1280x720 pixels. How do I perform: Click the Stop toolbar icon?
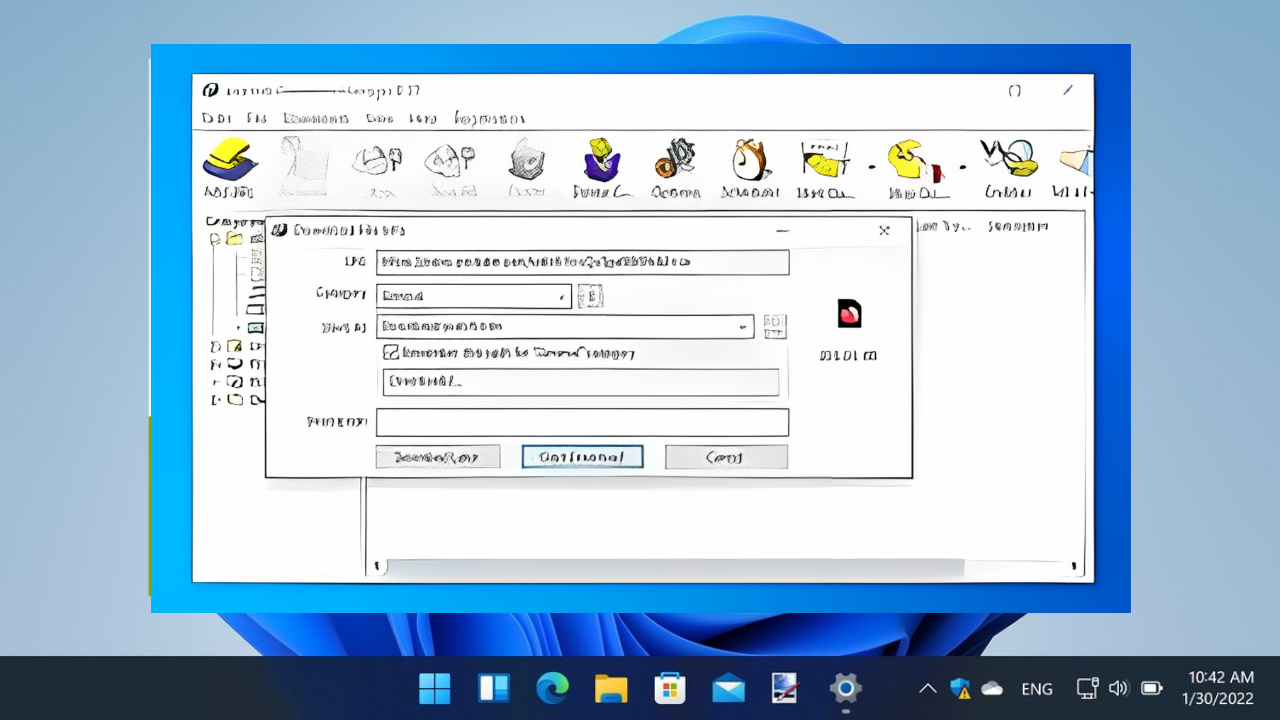[x=378, y=167]
